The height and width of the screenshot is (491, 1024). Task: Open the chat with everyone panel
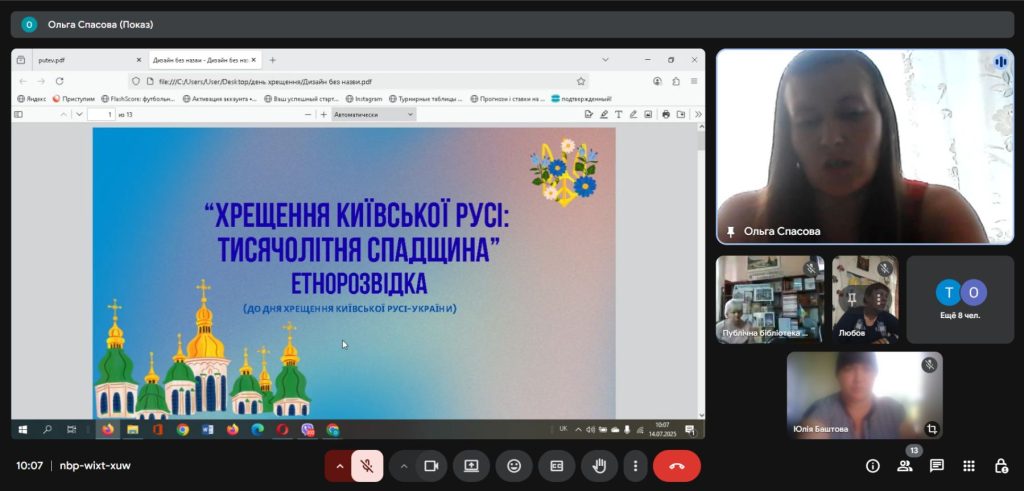click(x=937, y=466)
